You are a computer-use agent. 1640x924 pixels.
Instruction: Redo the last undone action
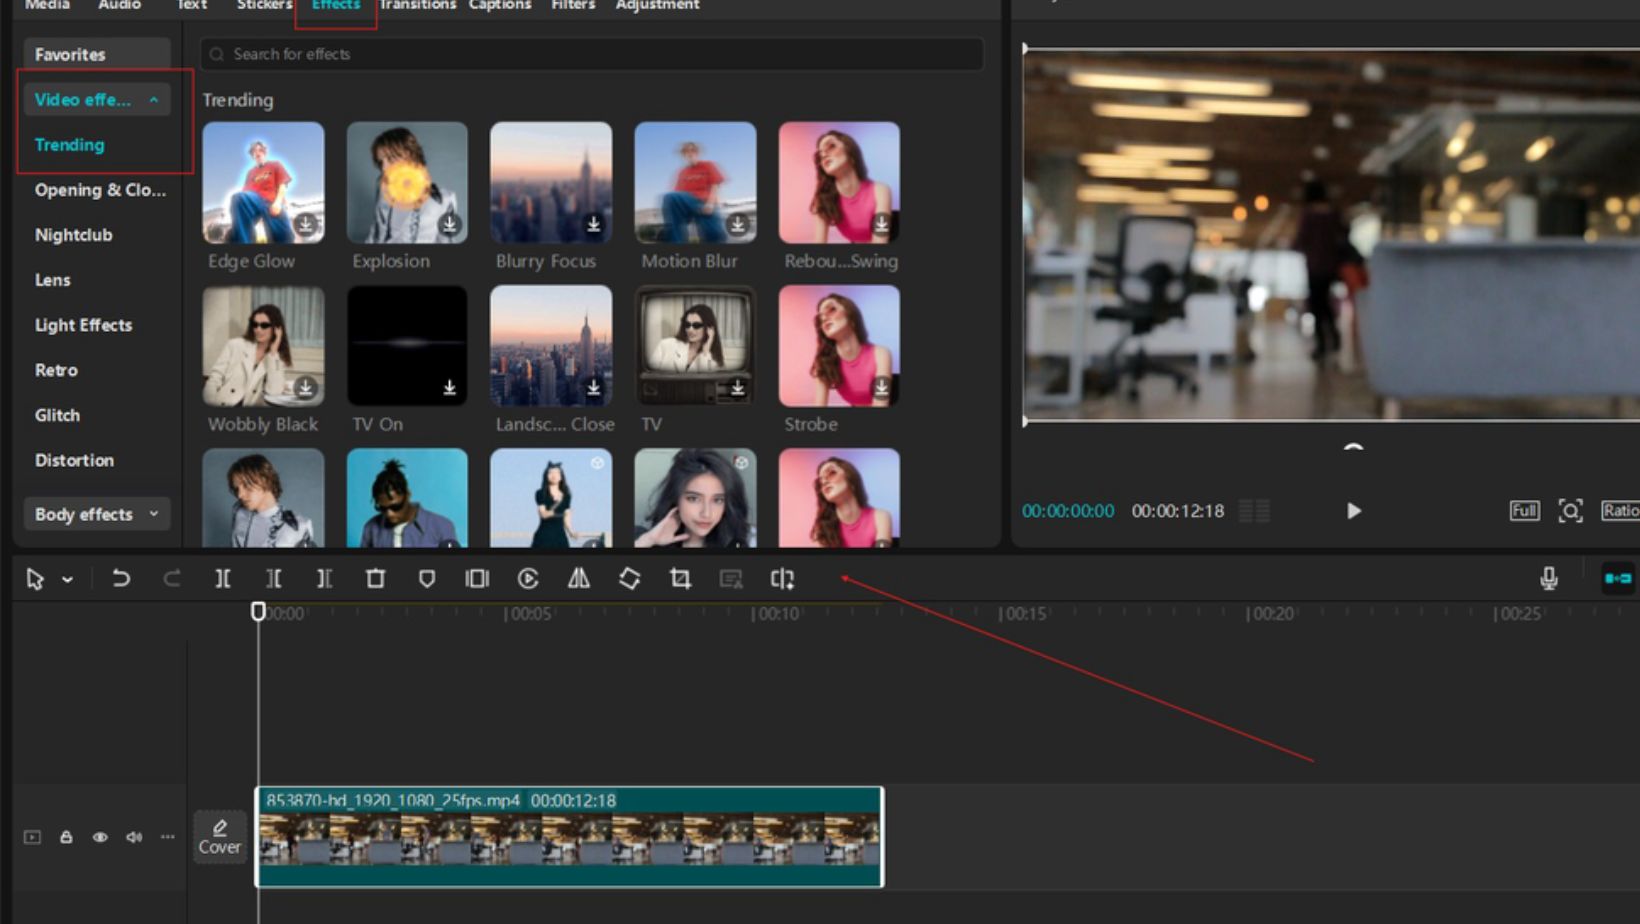click(172, 579)
